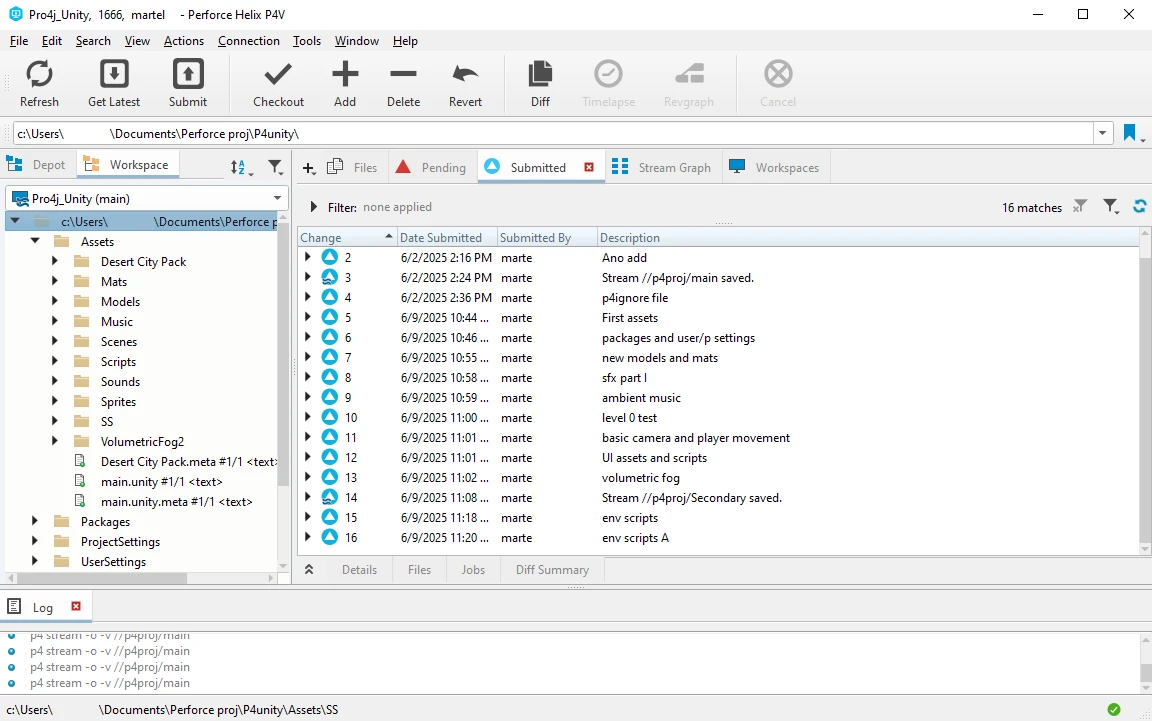Click the changelist icon for change 14

pos(330,498)
